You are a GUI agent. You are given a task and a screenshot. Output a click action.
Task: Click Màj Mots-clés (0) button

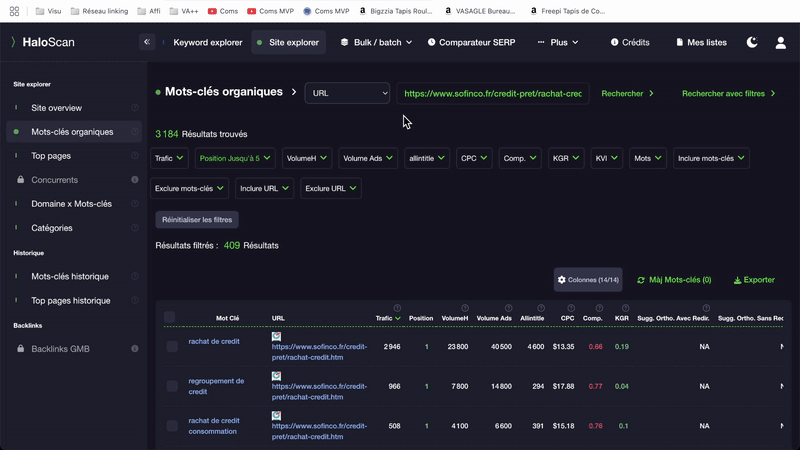pos(674,280)
